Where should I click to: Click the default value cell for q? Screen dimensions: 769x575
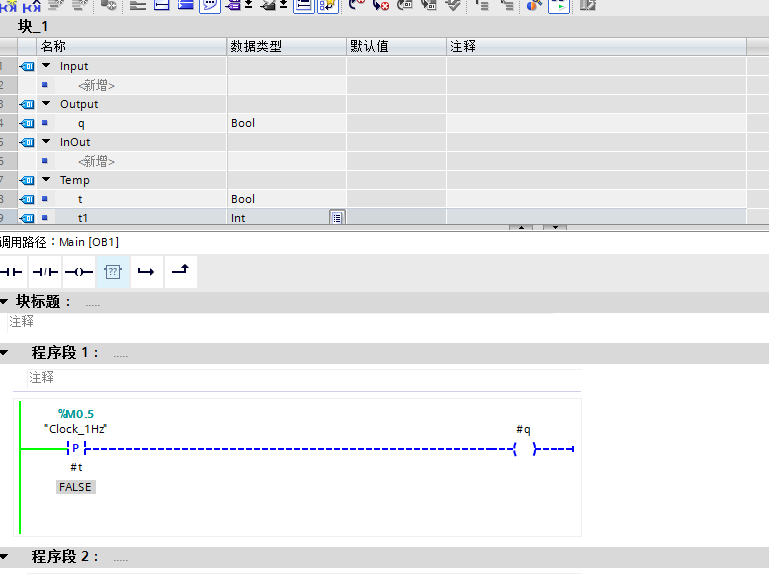point(397,123)
